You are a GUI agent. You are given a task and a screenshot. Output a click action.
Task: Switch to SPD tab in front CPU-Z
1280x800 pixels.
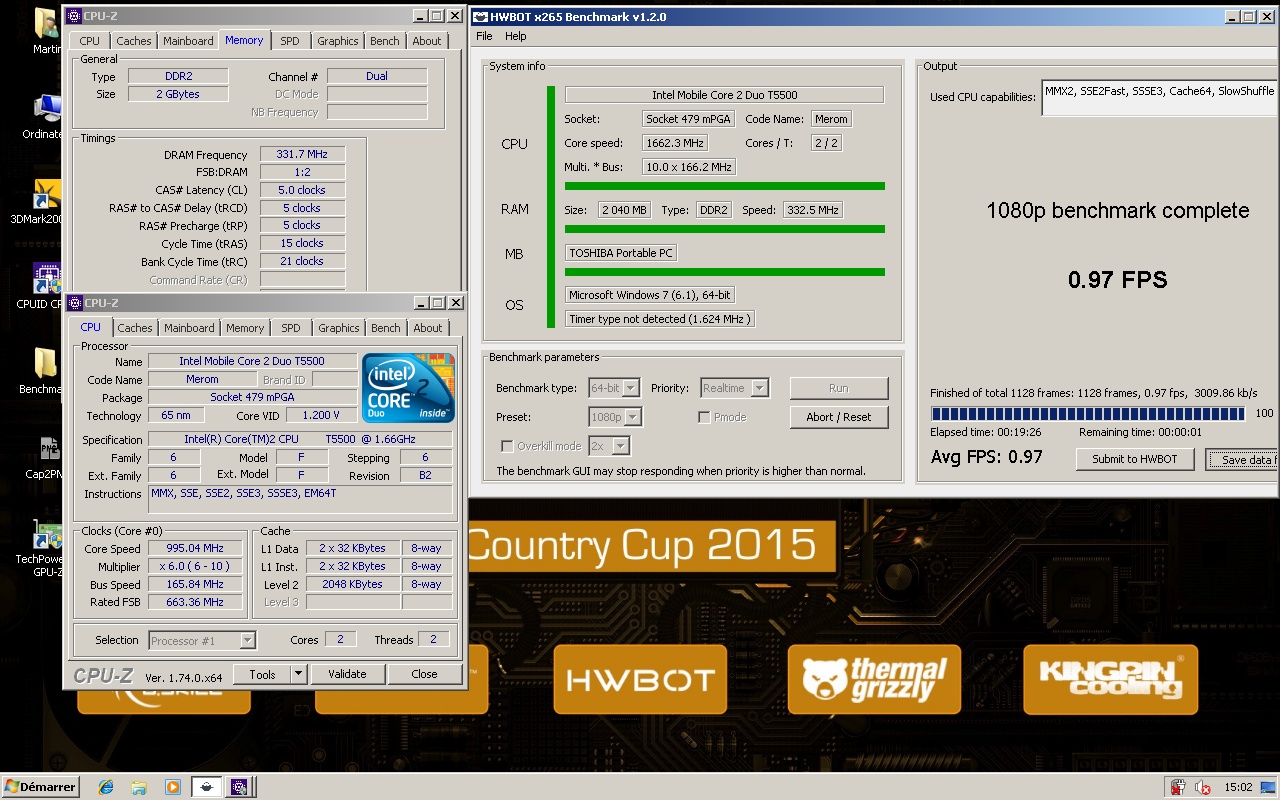[291, 328]
